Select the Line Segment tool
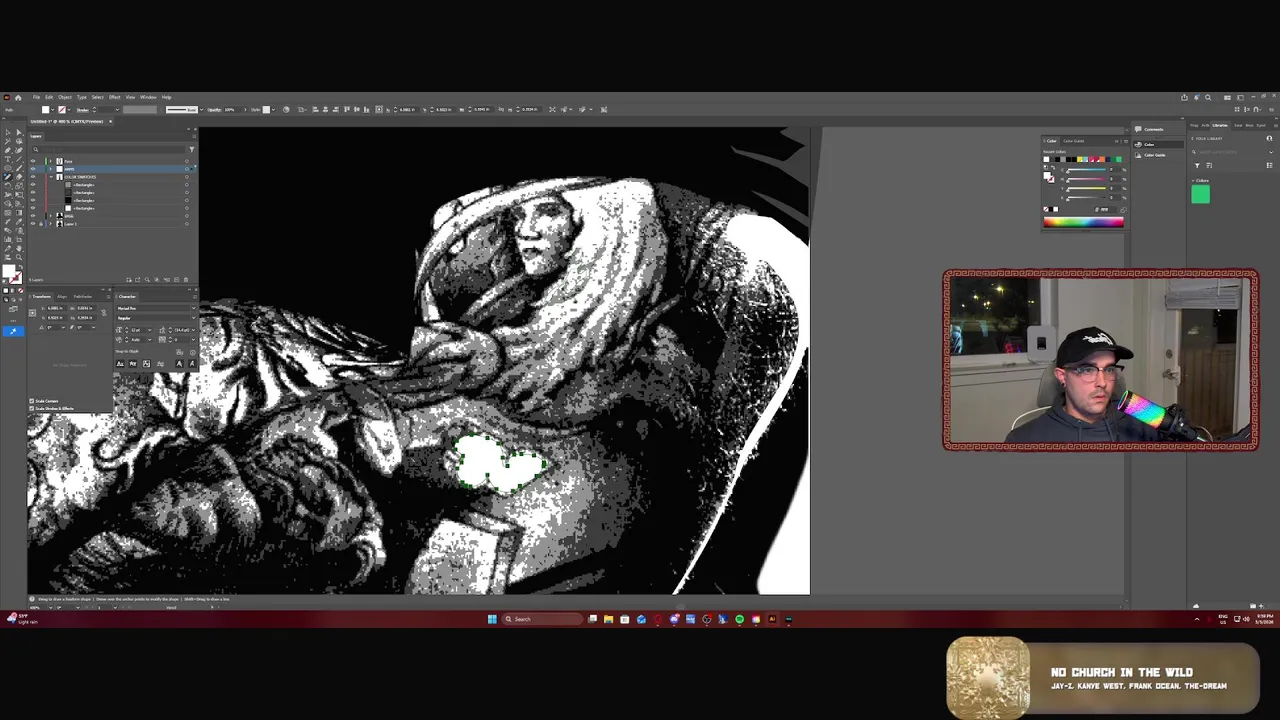 click(19, 159)
